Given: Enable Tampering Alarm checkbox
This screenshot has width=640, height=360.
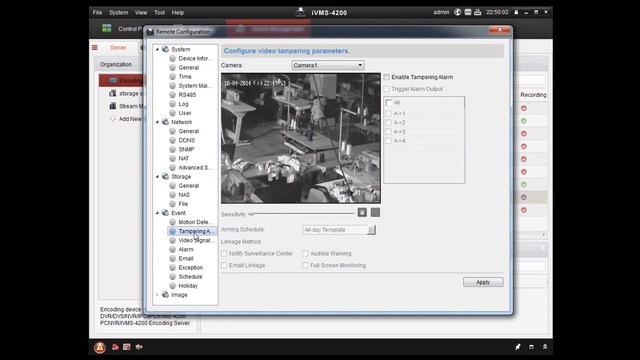Looking at the screenshot, I should pos(387,77).
